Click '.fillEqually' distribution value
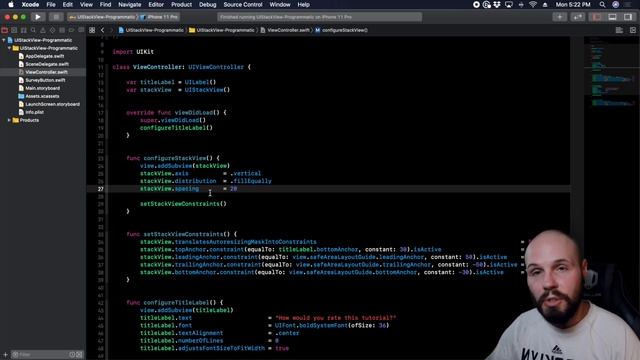 251,181
